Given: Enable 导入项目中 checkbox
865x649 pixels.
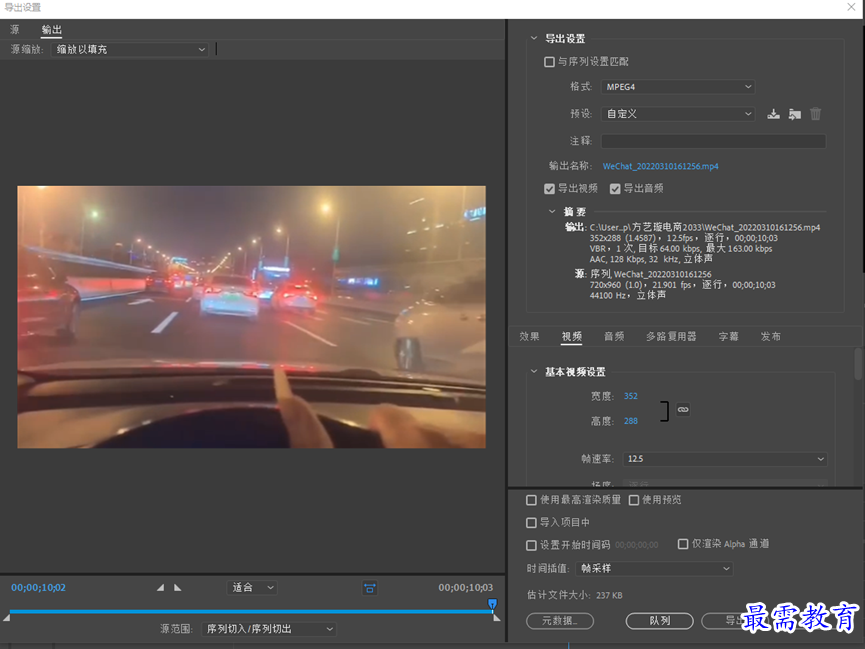Looking at the screenshot, I should pos(531,523).
